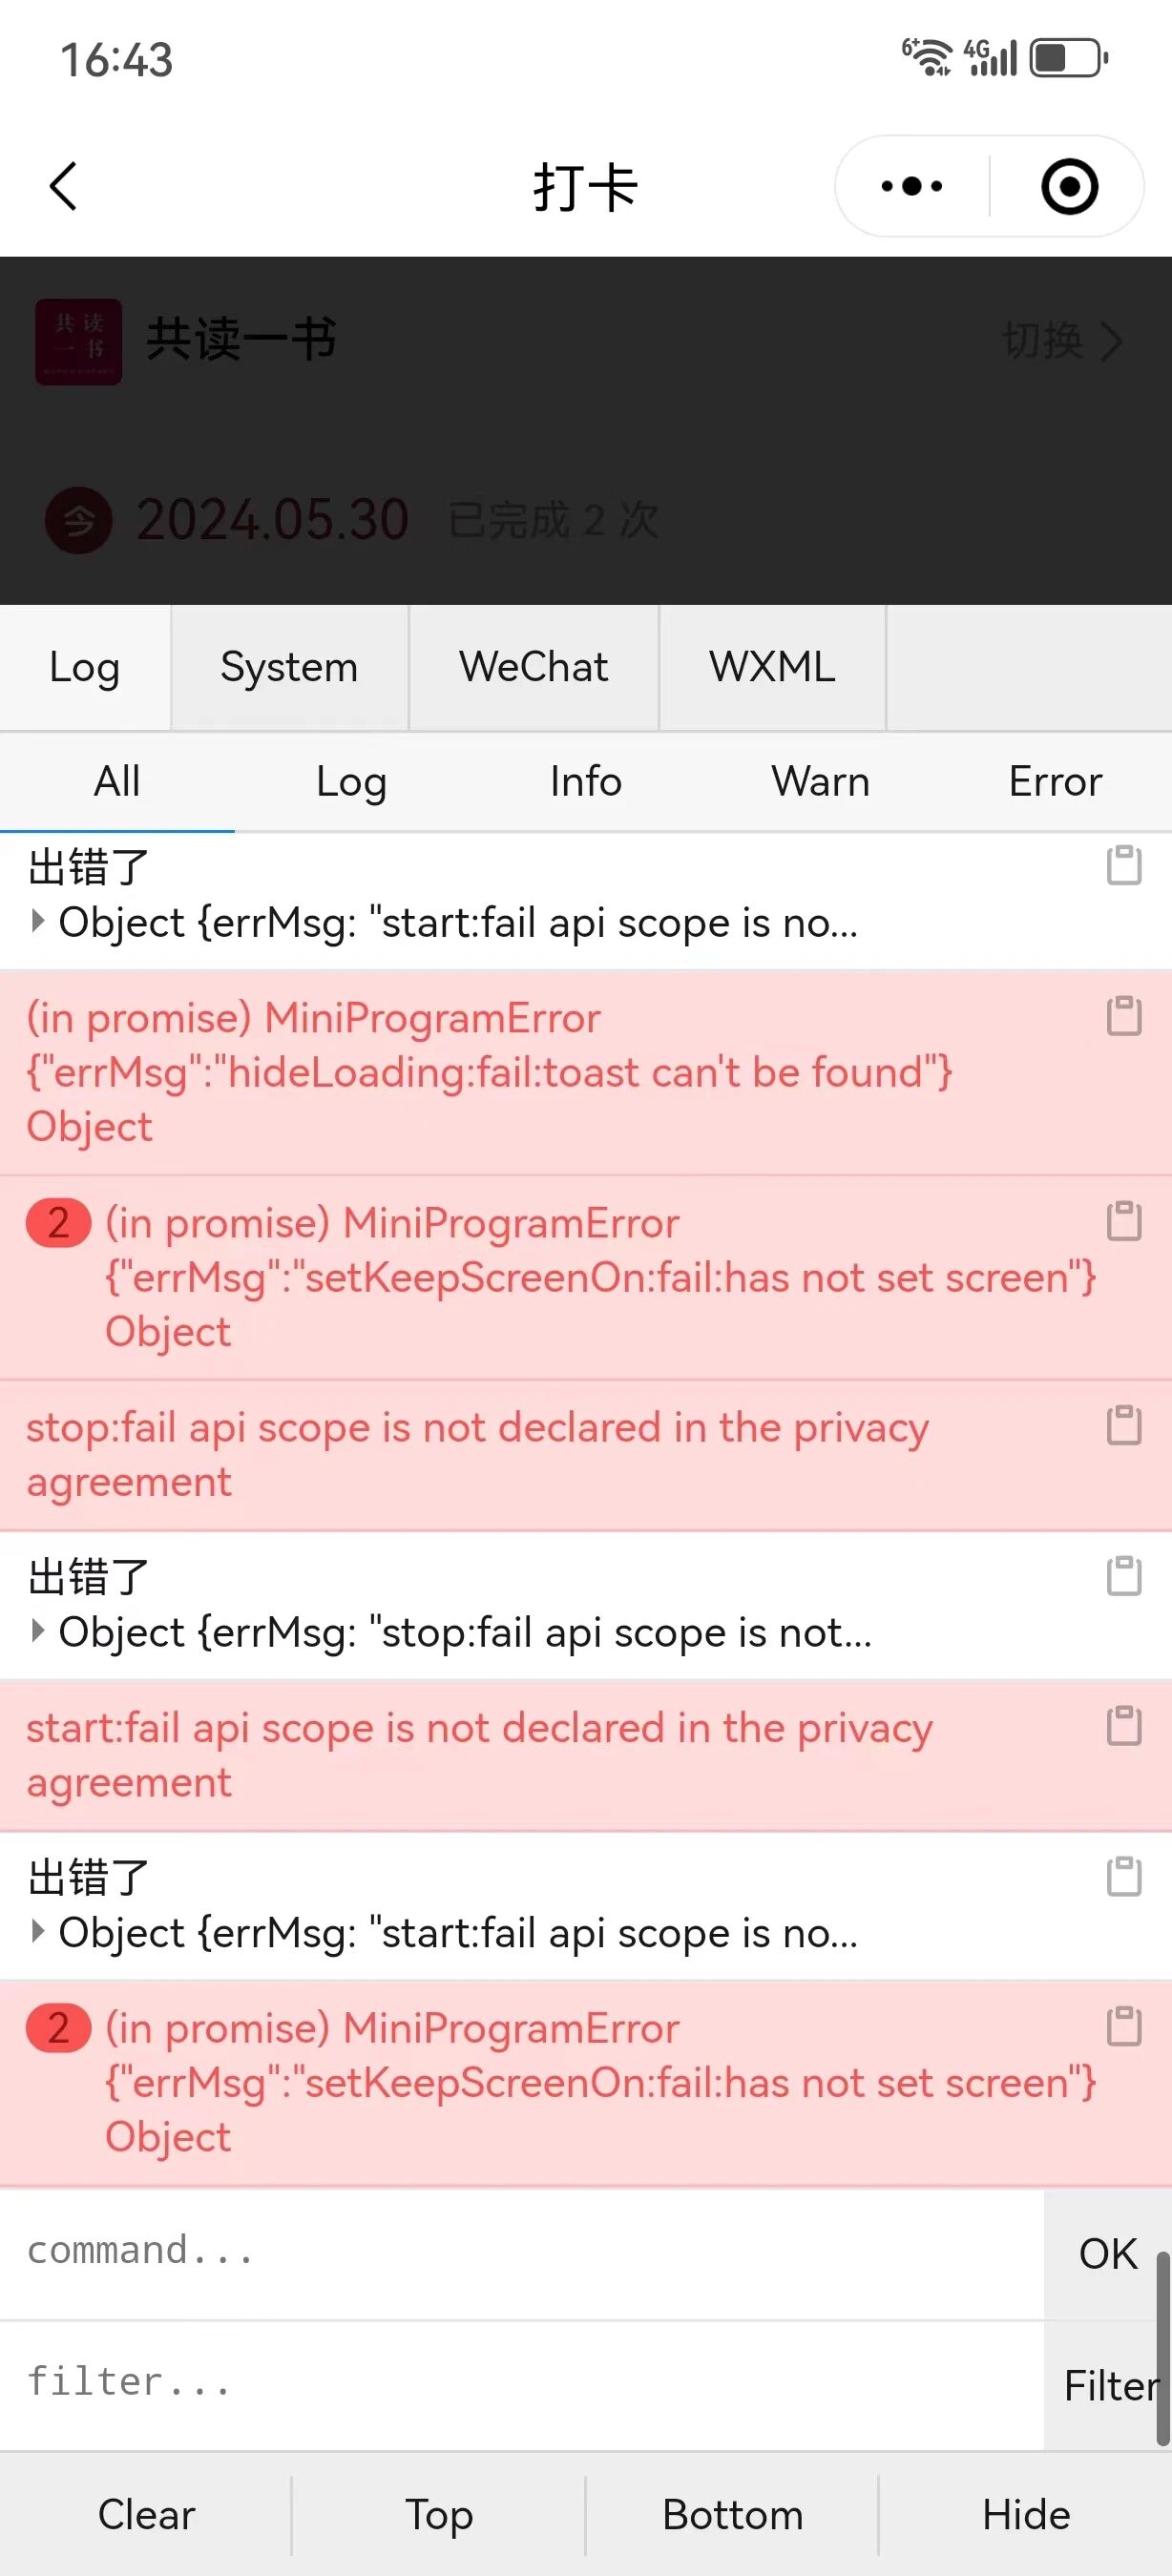
Task: Open the three-dot mini program menu
Action: 911,186
